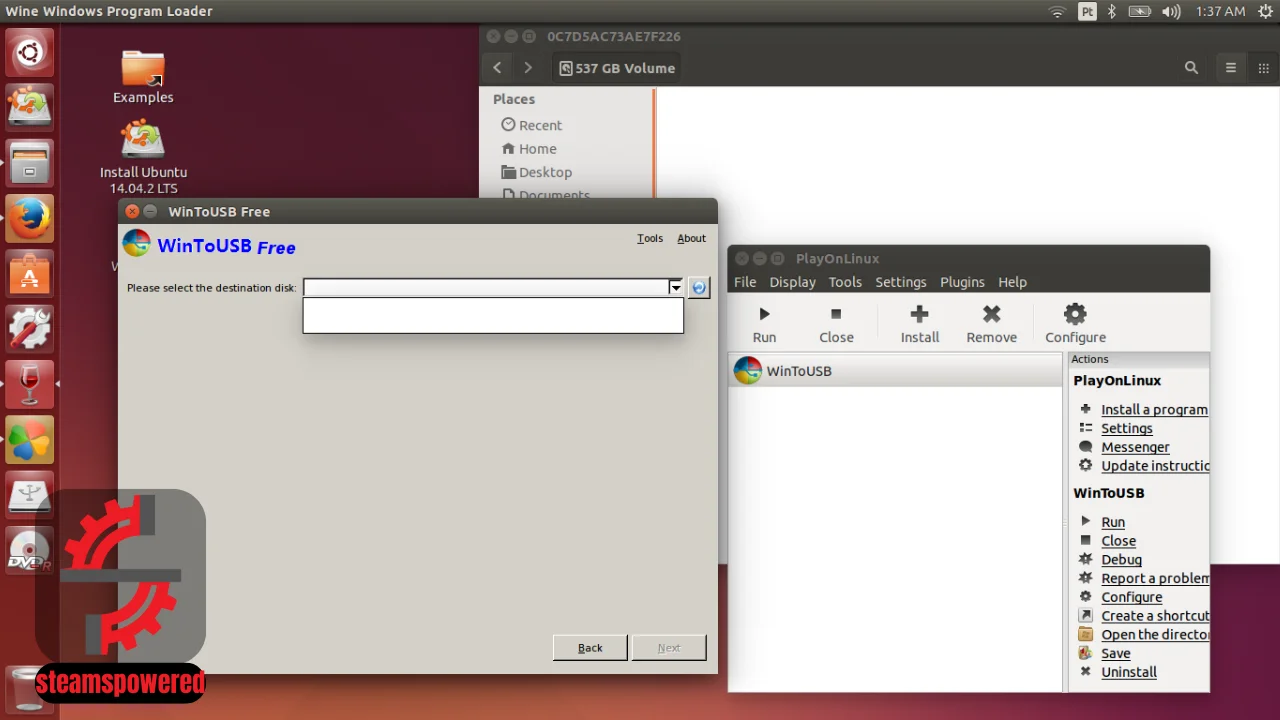Go forward in the file manager
Image resolution: width=1280 pixels, height=720 pixels.
tap(528, 68)
